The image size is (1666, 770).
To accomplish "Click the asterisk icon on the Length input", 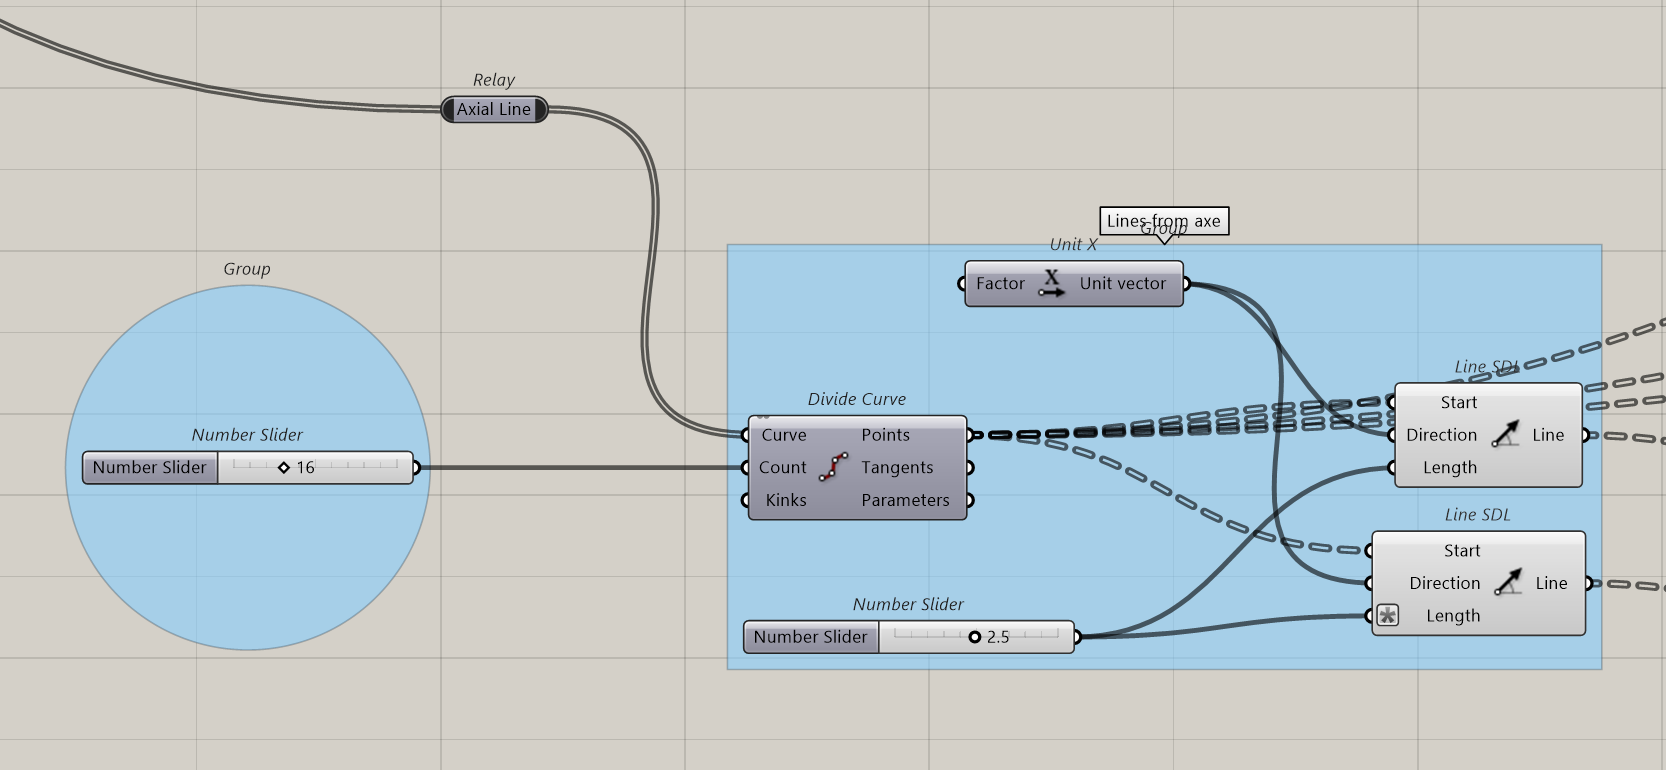I will pyautogui.click(x=1388, y=616).
